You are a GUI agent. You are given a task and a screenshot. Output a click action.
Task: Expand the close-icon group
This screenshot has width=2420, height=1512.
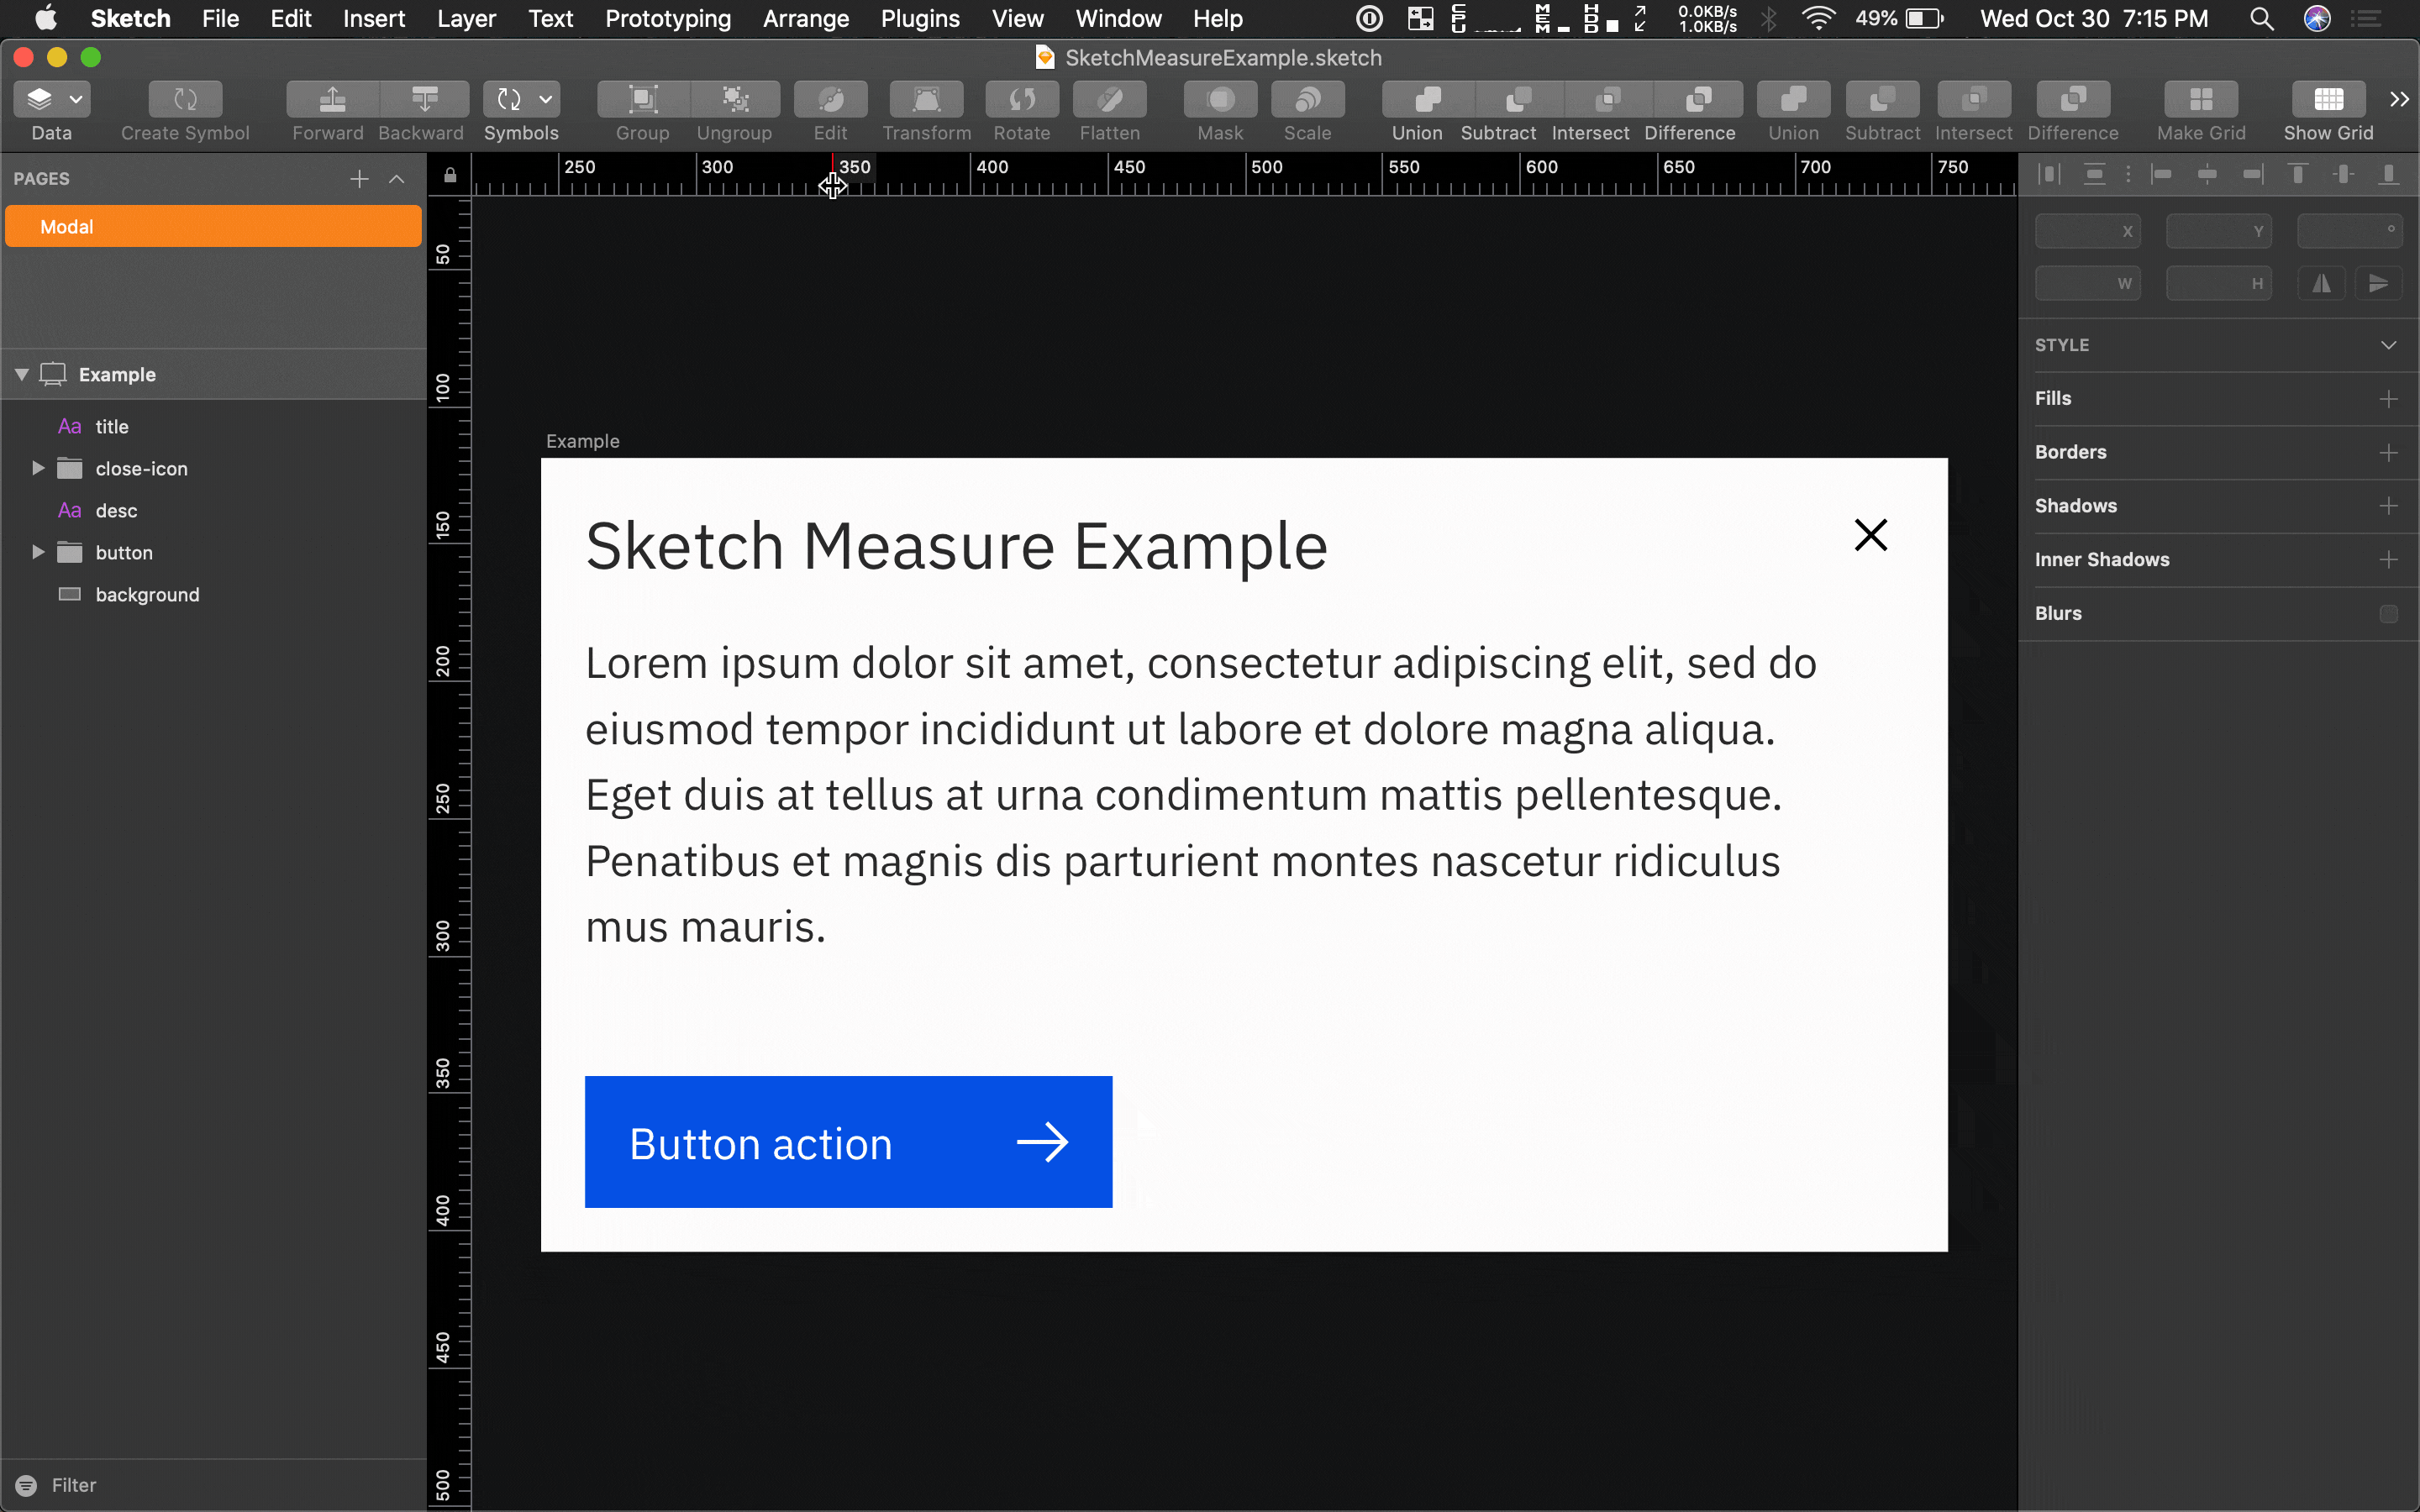pos(38,468)
